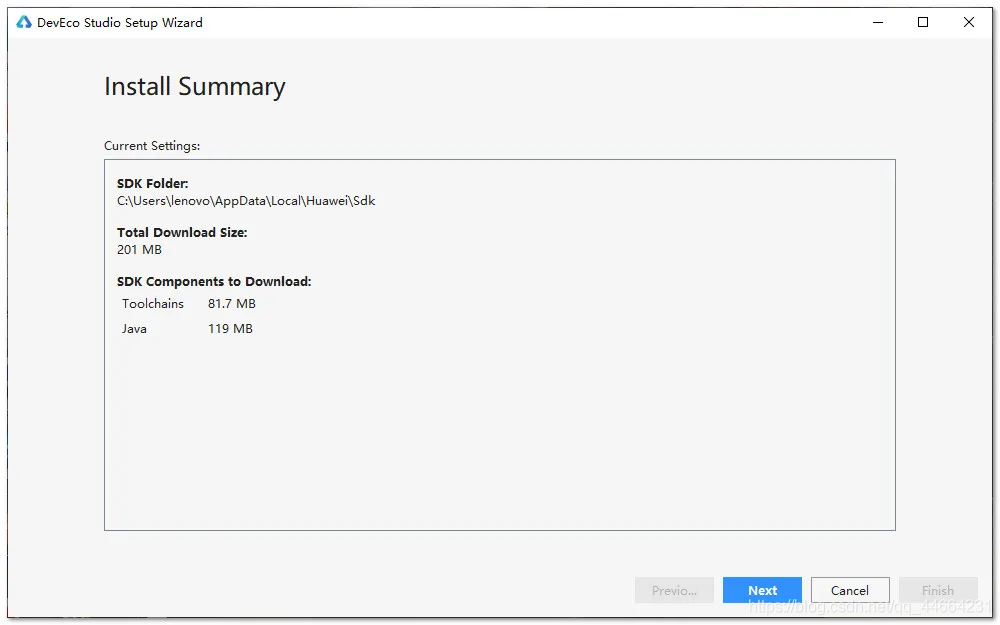Select the Java component row
The image size is (1000, 625).
188,328
